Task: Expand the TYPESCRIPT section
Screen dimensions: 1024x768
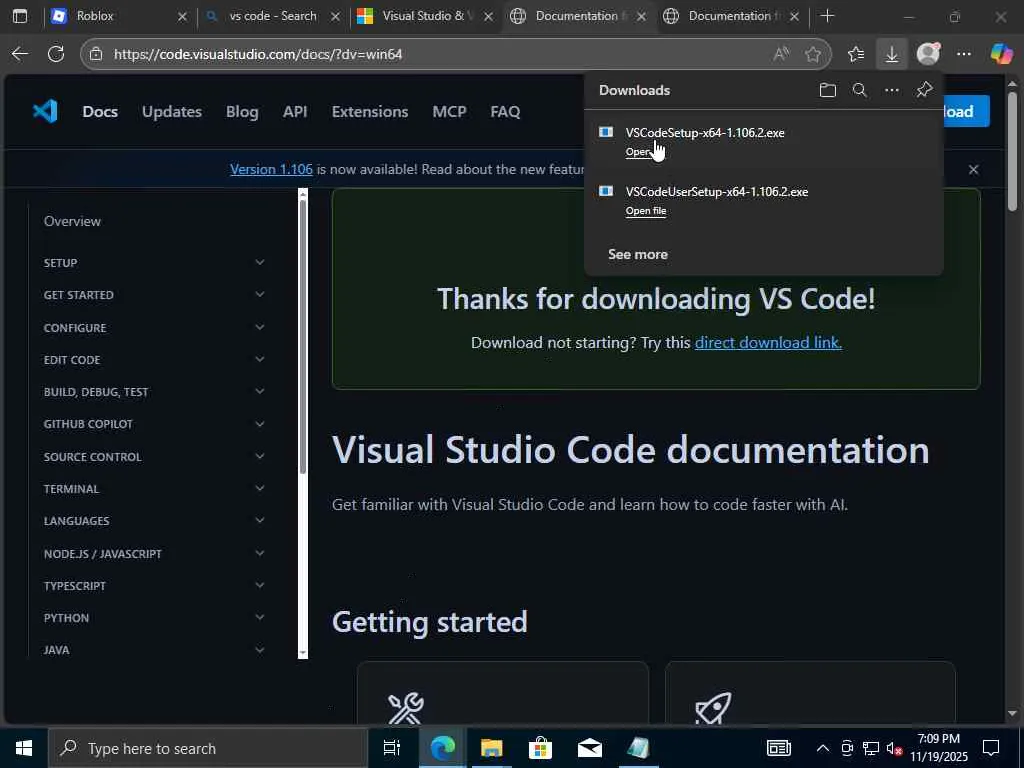Action: (260, 585)
